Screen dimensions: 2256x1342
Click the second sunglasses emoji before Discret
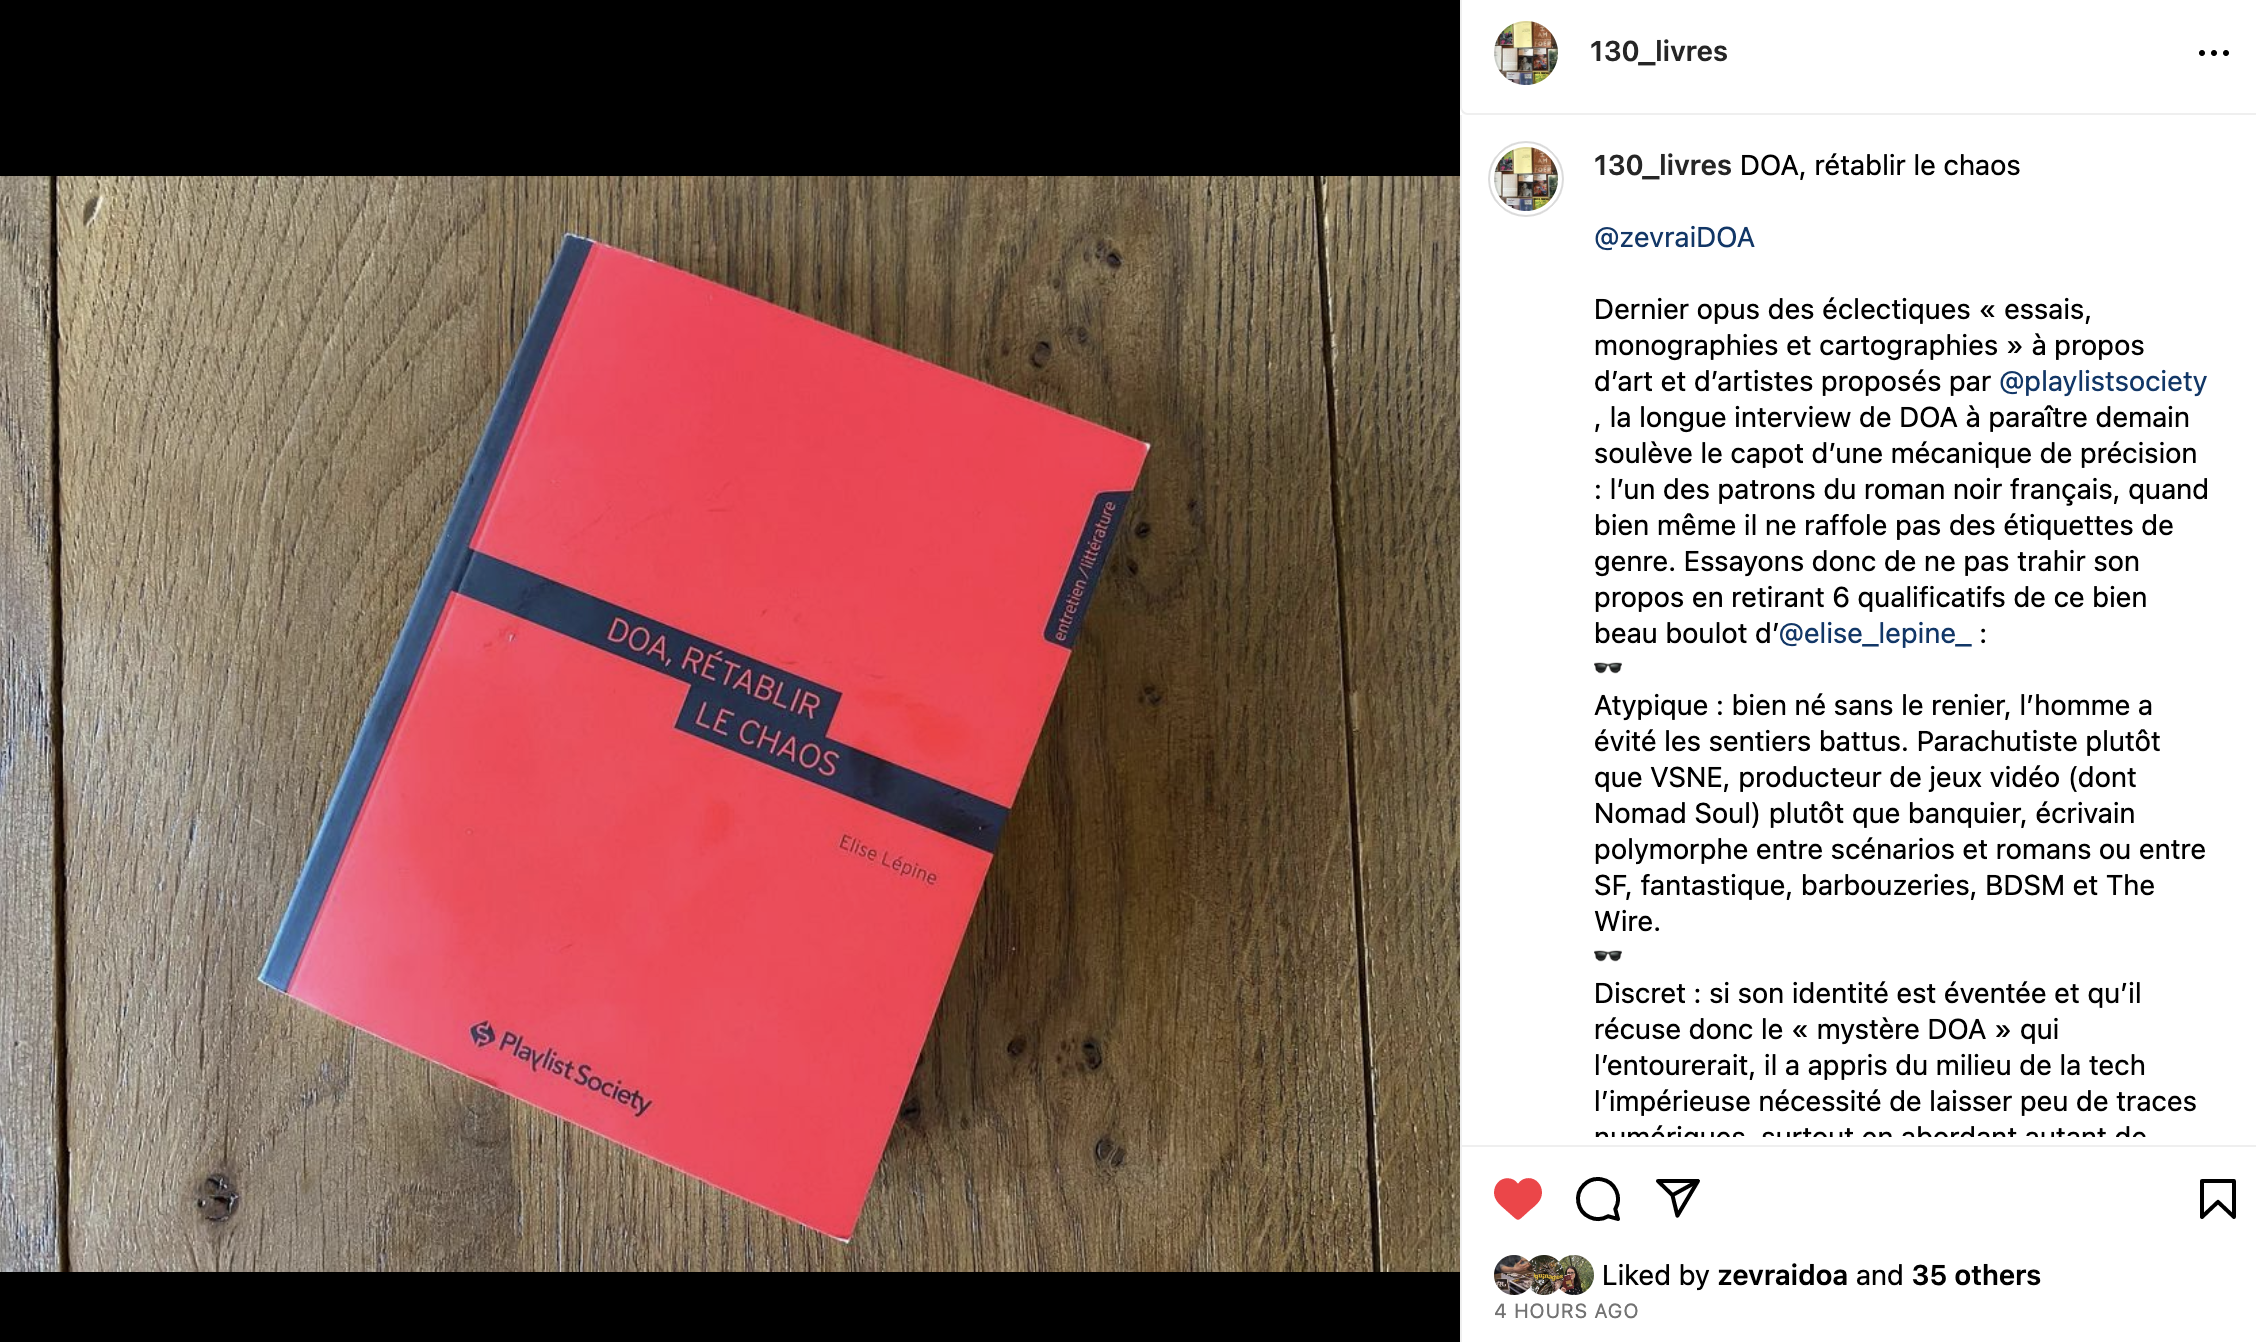click(1608, 956)
